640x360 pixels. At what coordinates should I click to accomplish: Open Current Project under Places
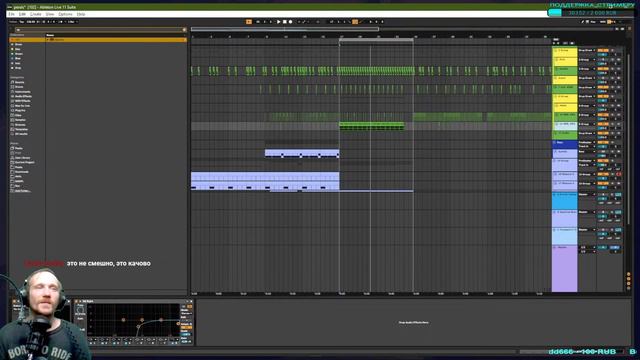click(x=23, y=162)
